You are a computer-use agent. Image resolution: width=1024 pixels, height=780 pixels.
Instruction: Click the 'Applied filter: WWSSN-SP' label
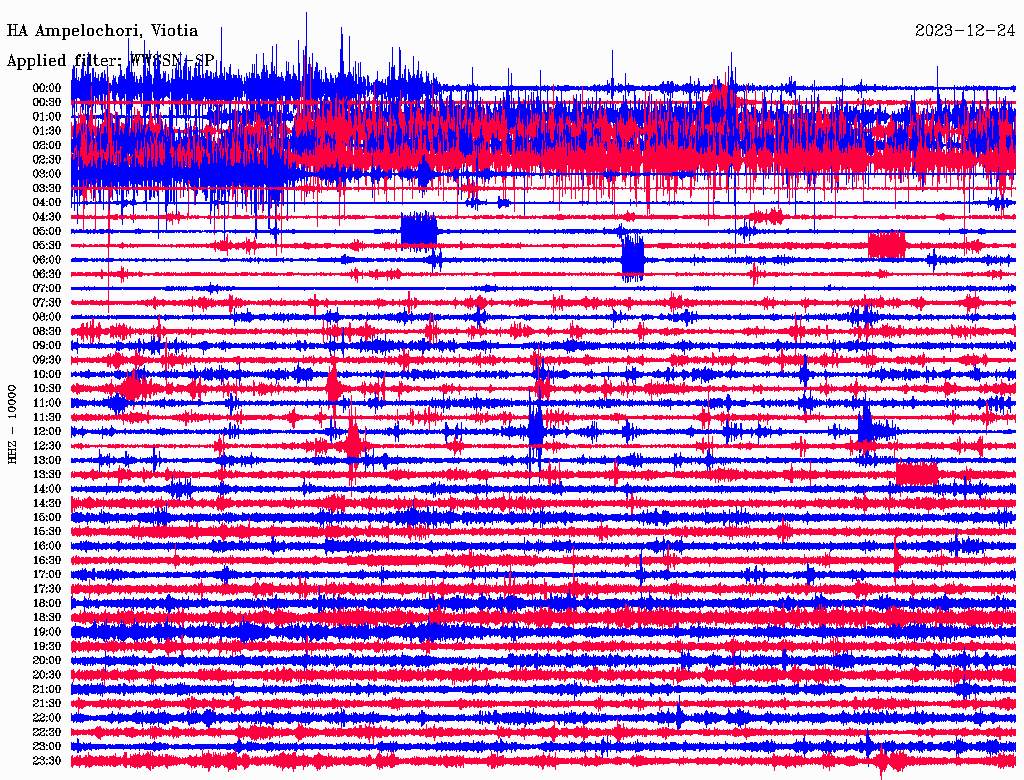[x=110, y=61]
